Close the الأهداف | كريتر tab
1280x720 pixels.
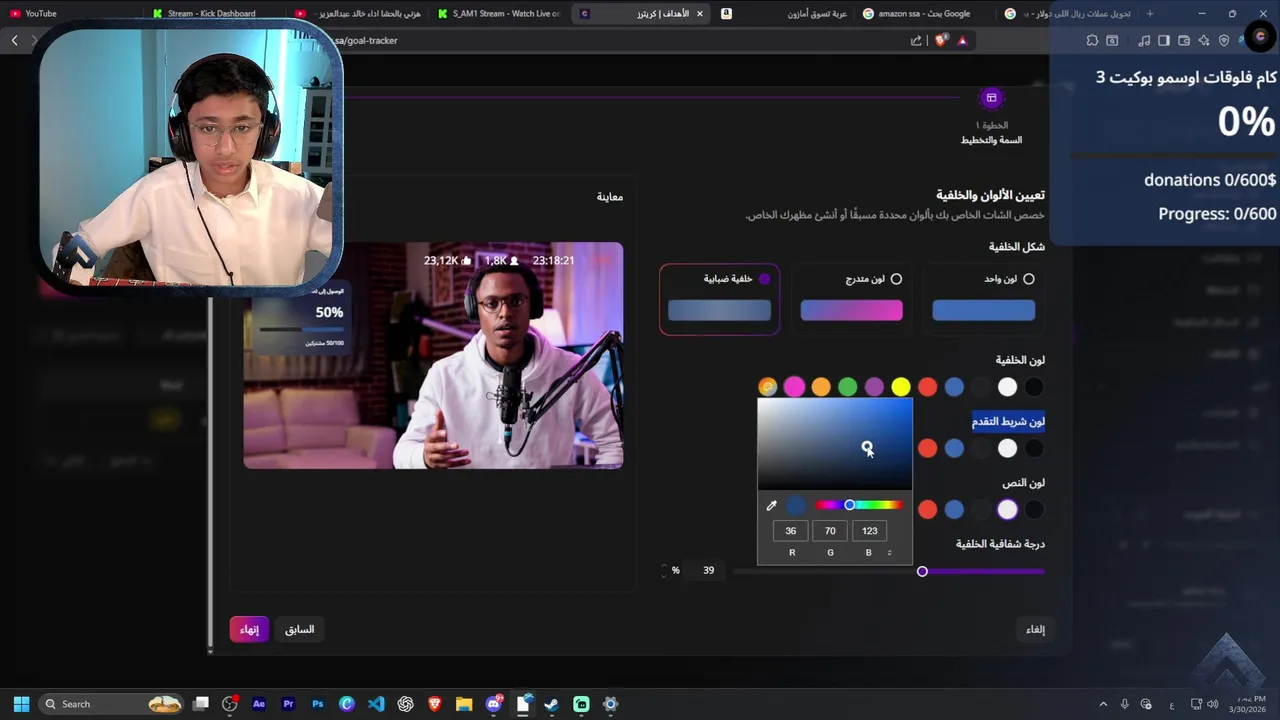click(x=700, y=14)
